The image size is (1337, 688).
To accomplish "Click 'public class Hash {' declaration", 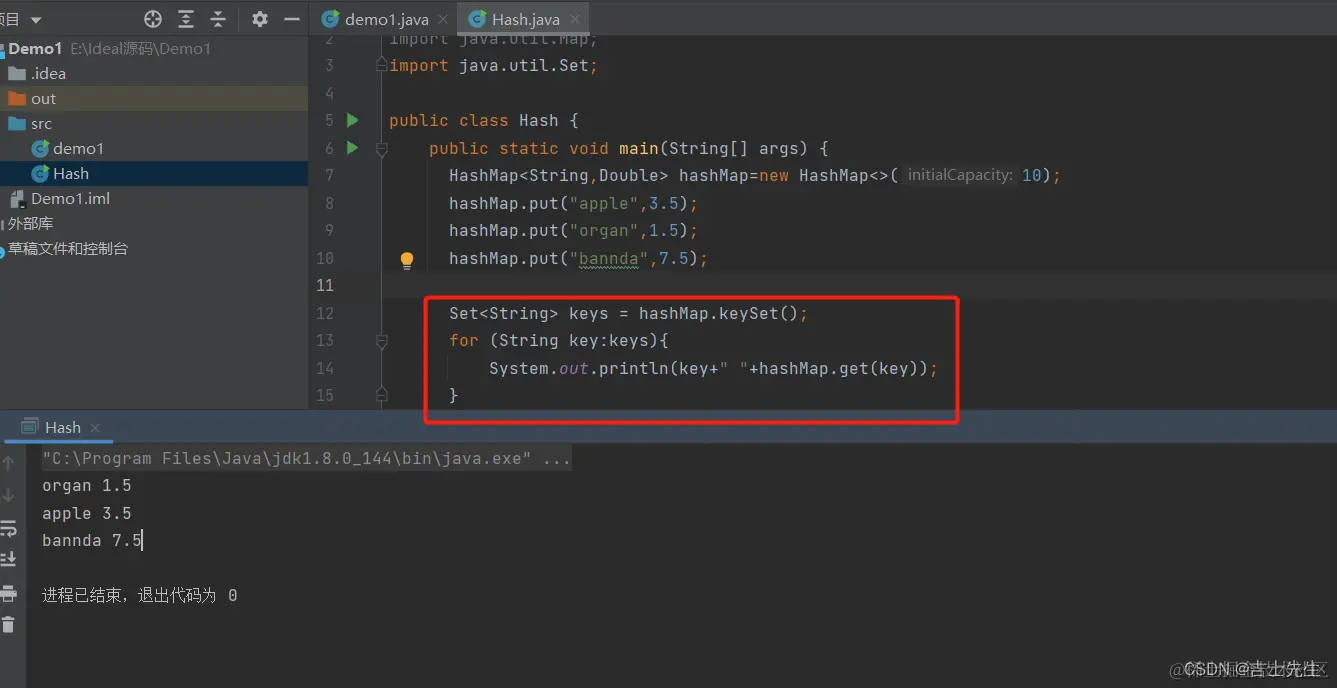I will (x=484, y=120).
